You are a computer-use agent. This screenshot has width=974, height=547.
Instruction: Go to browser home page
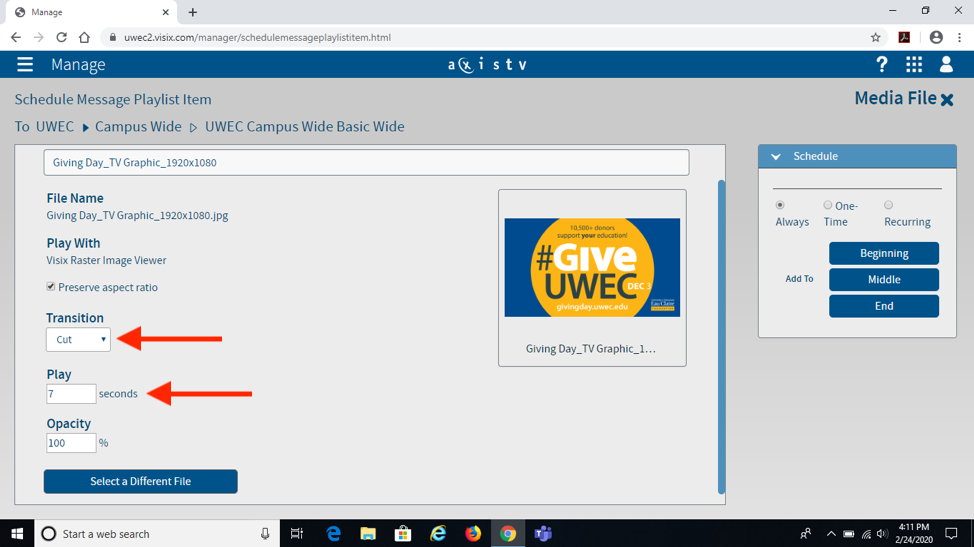pyautogui.click(x=84, y=37)
